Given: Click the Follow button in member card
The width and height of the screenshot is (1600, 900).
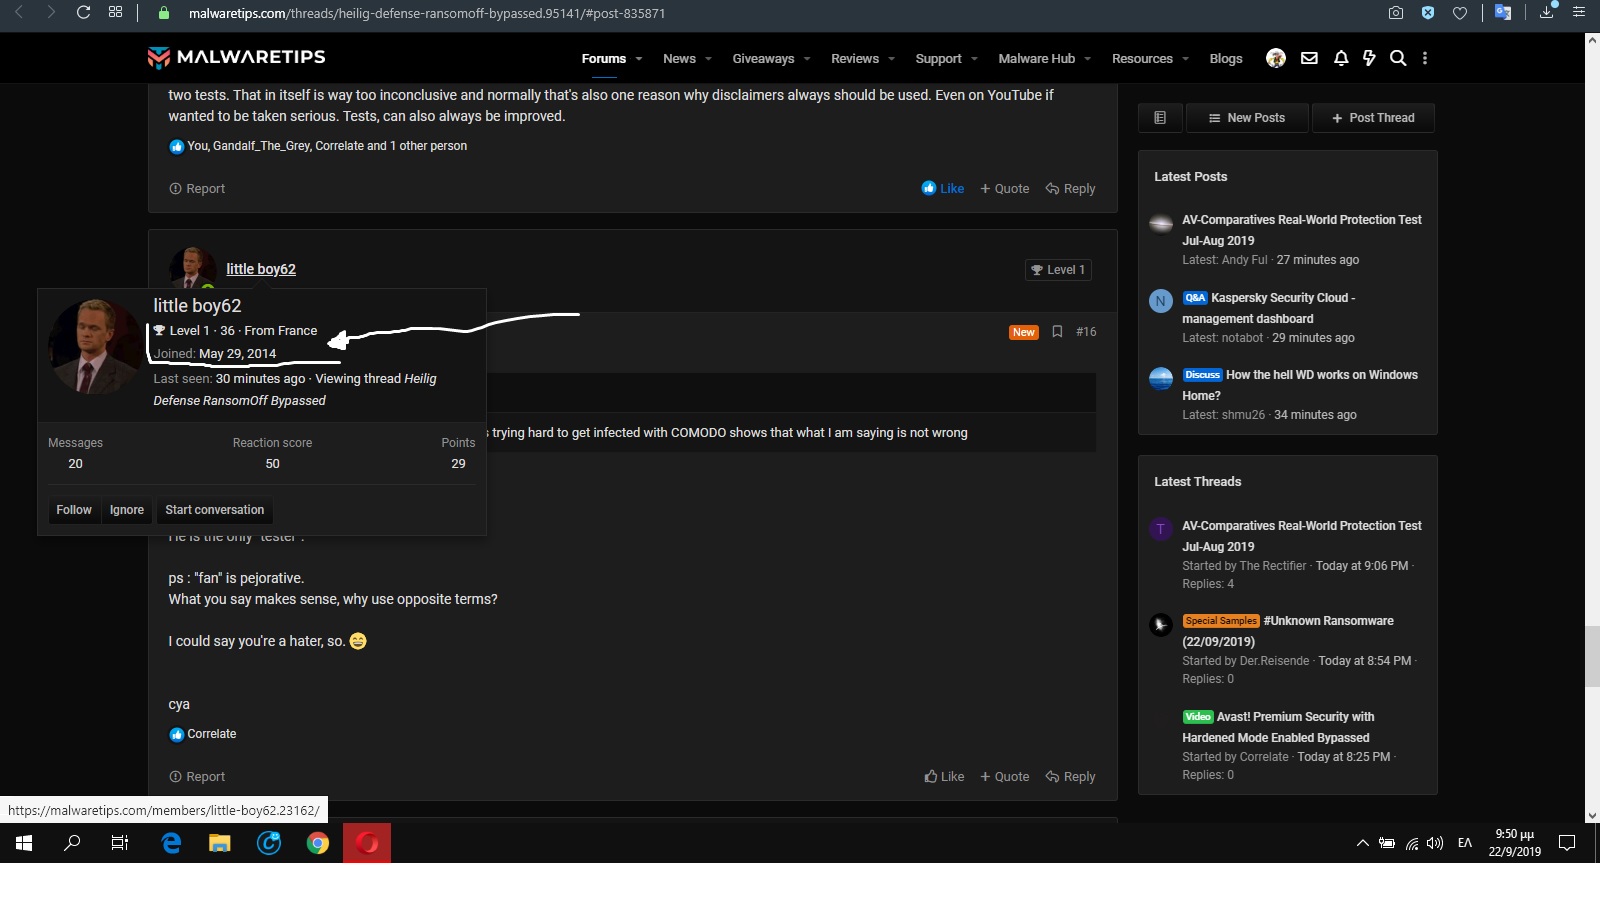Looking at the screenshot, I should (74, 510).
